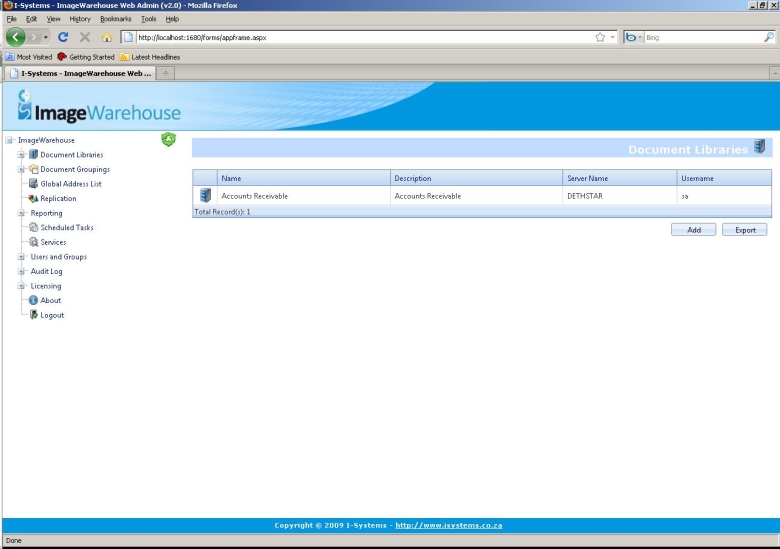
Task: Open the Latest Headlines bookmark
Action: point(150,57)
